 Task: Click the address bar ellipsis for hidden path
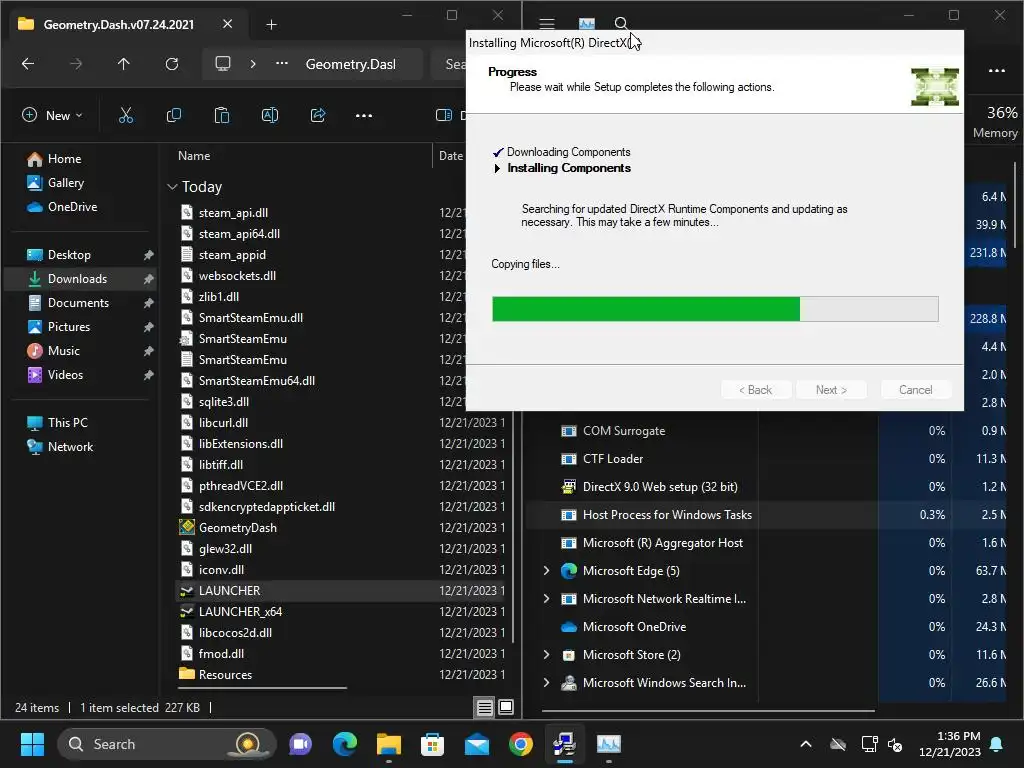281,64
